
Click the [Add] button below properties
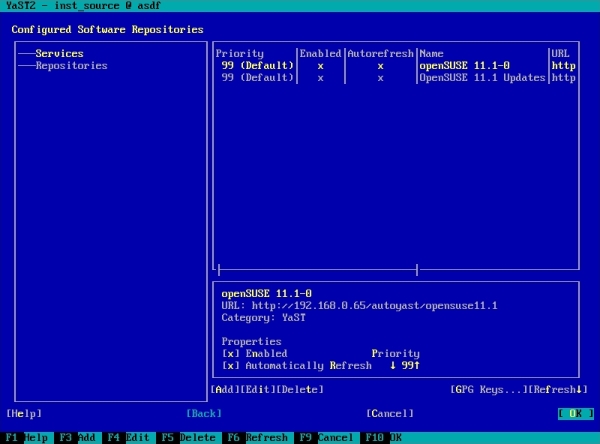point(225,390)
